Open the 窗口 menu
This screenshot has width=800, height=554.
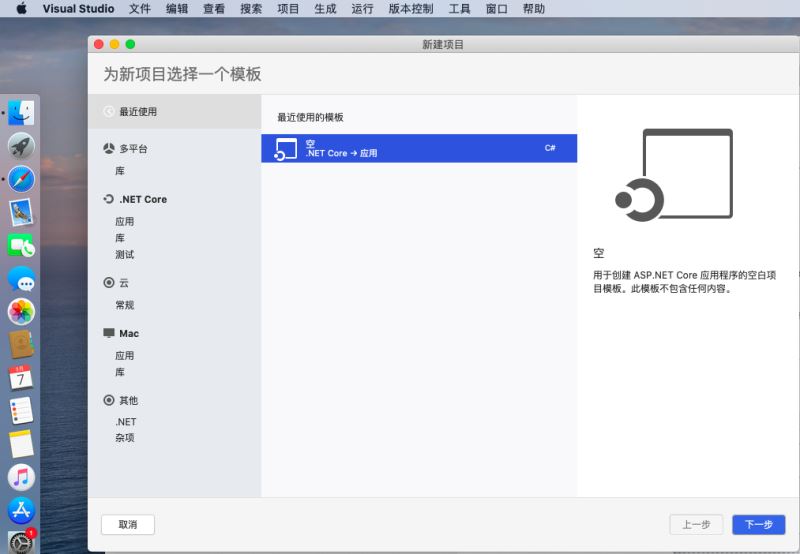click(496, 9)
